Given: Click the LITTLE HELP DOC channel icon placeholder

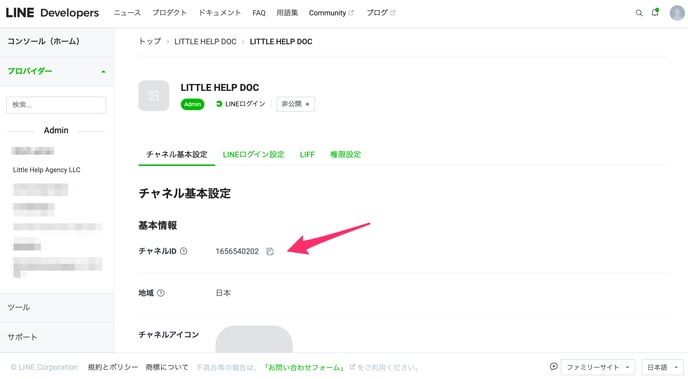Looking at the screenshot, I should pos(154,96).
